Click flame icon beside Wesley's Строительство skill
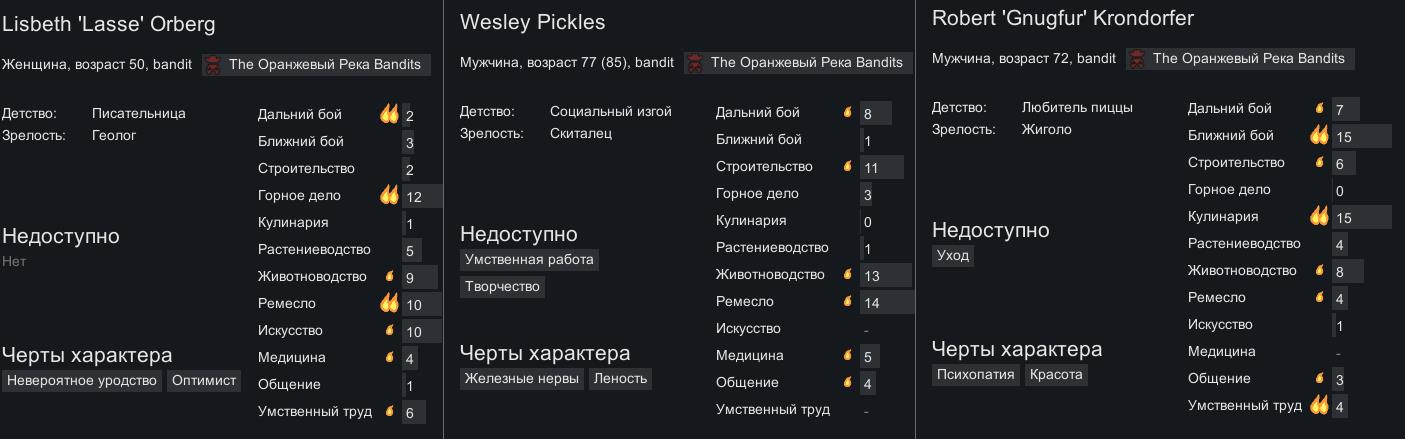Viewport: 1405px width, 439px height. point(848,166)
